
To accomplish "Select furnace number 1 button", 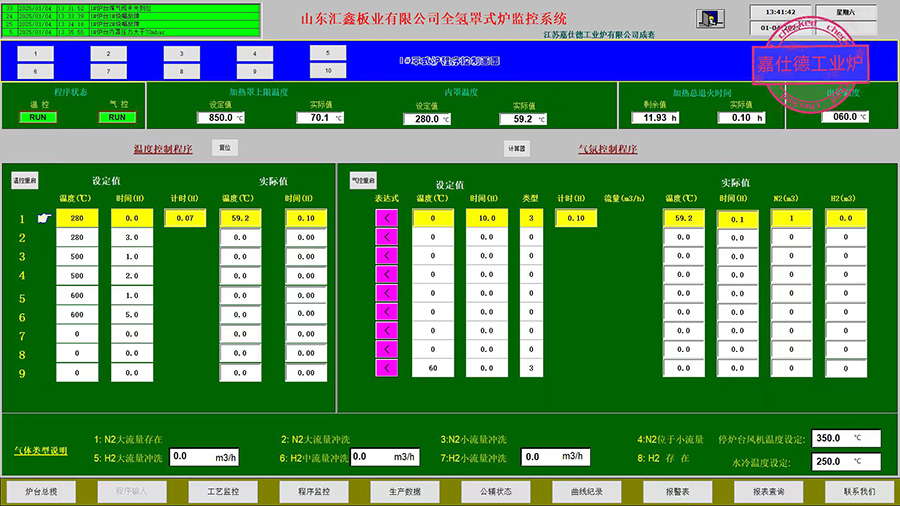I will pyautogui.click(x=35, y=54).
